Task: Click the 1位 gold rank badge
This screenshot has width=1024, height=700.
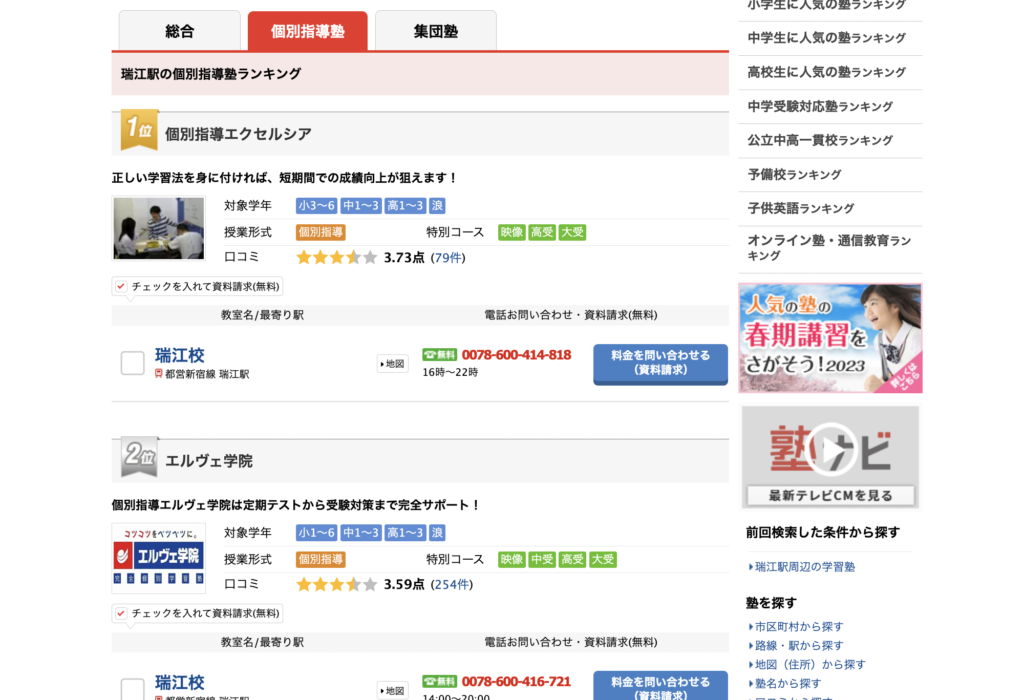Action: [139, 129]
